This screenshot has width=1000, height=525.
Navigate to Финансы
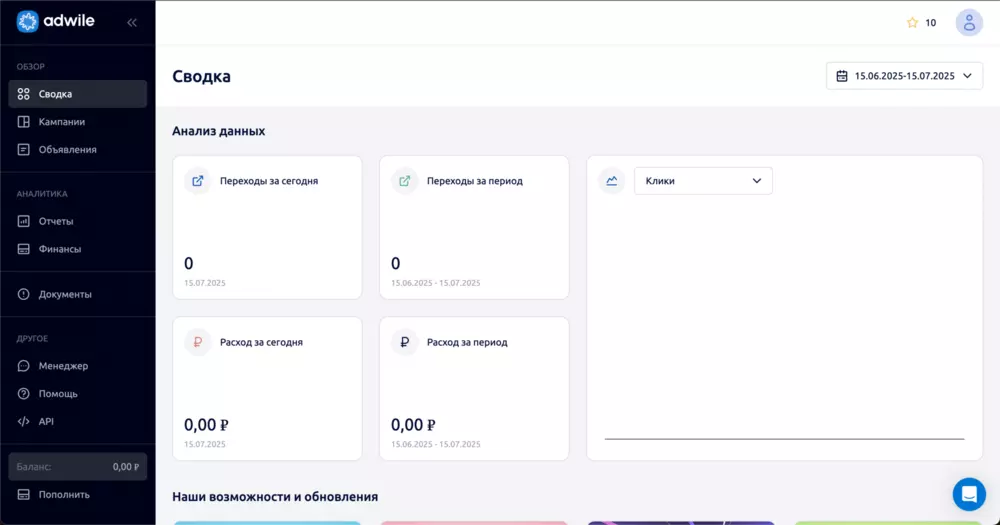coord(78,249)
